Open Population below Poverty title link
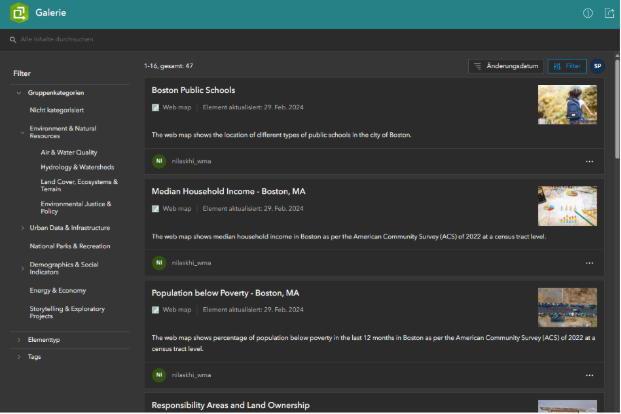621x414 pixels. [225, 293]
